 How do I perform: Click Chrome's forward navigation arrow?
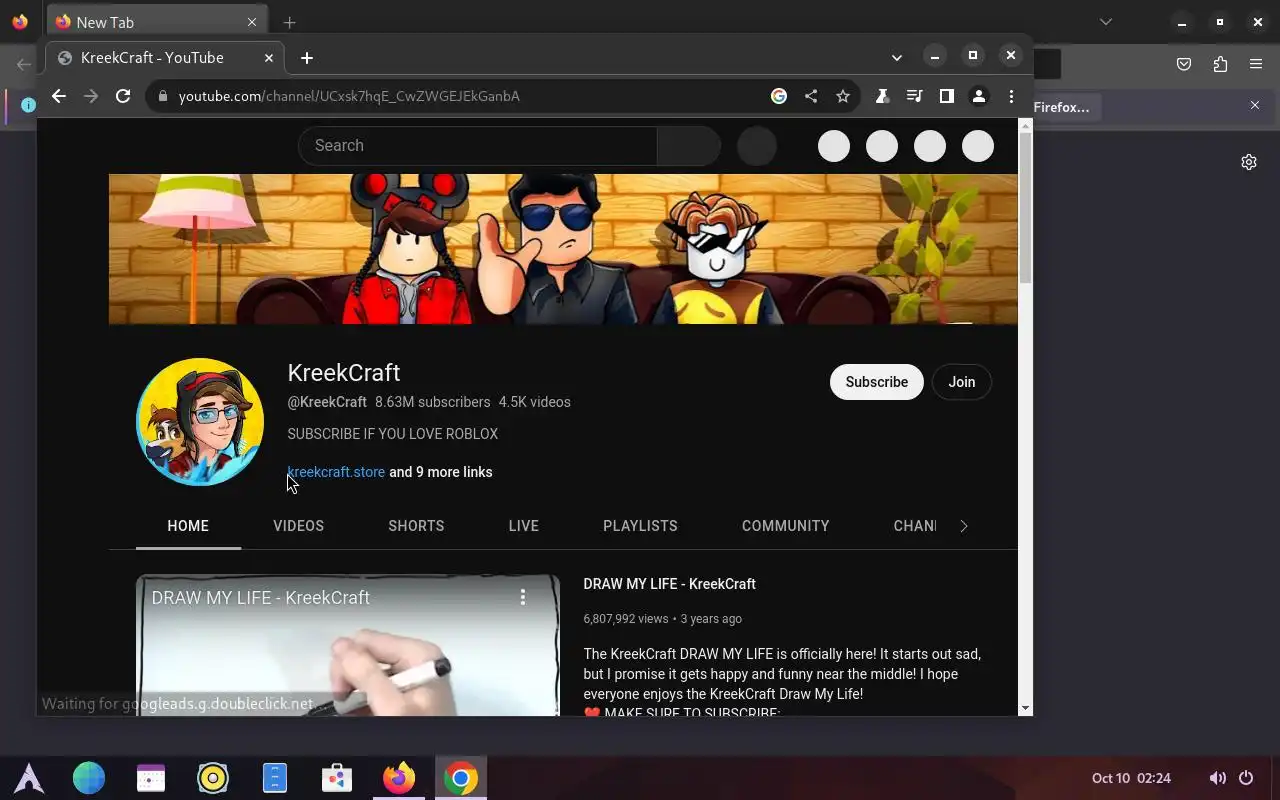pyautogui.click(x=91, y=96)
